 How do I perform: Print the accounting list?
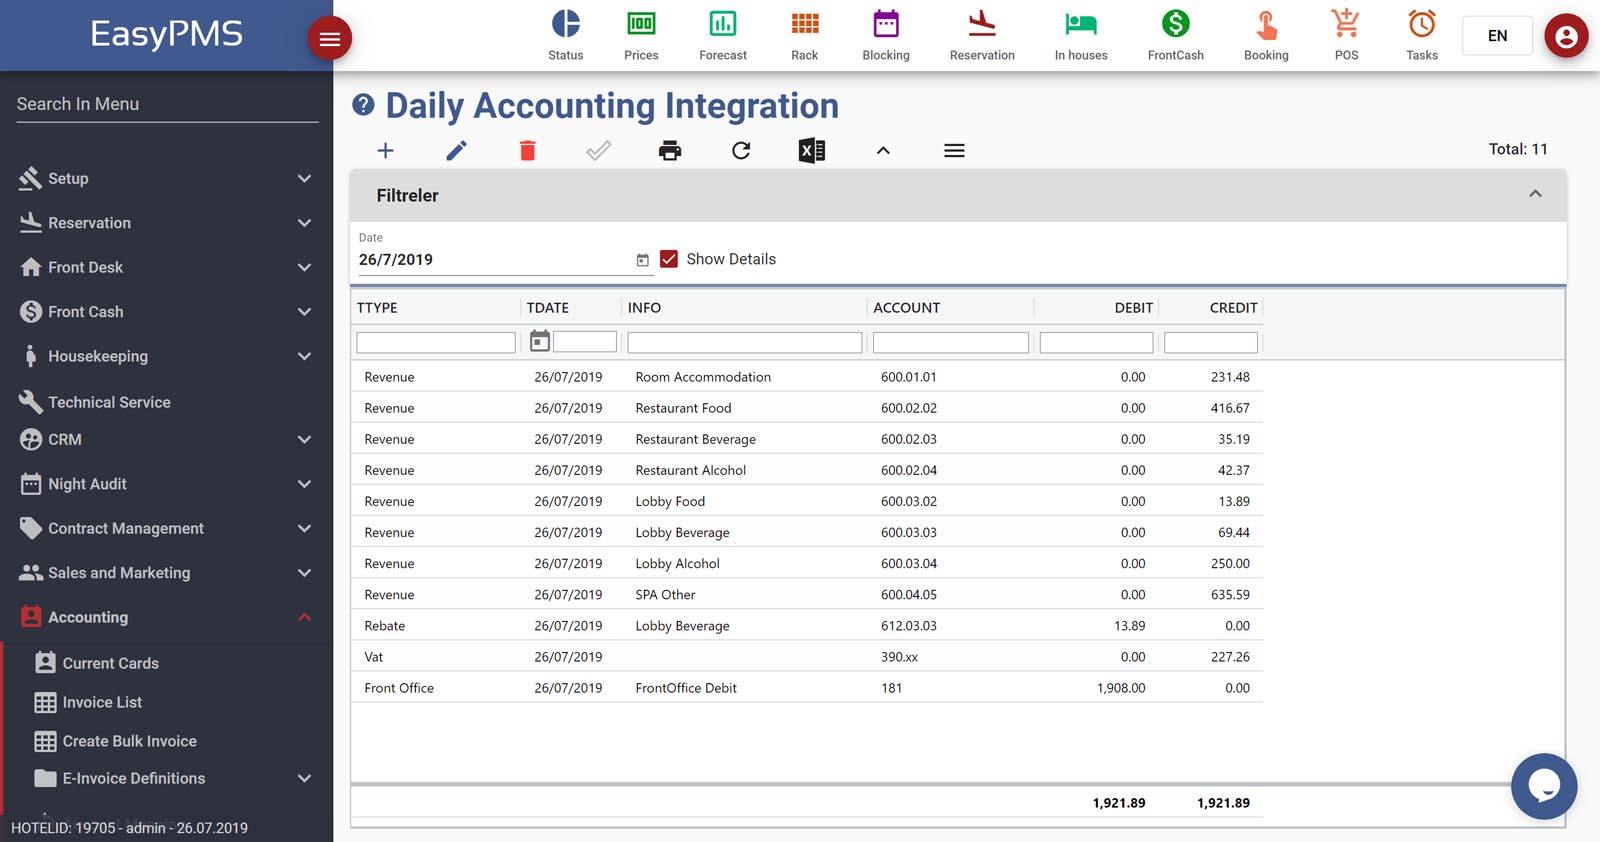pyautogui.click(x=669, y=151)
